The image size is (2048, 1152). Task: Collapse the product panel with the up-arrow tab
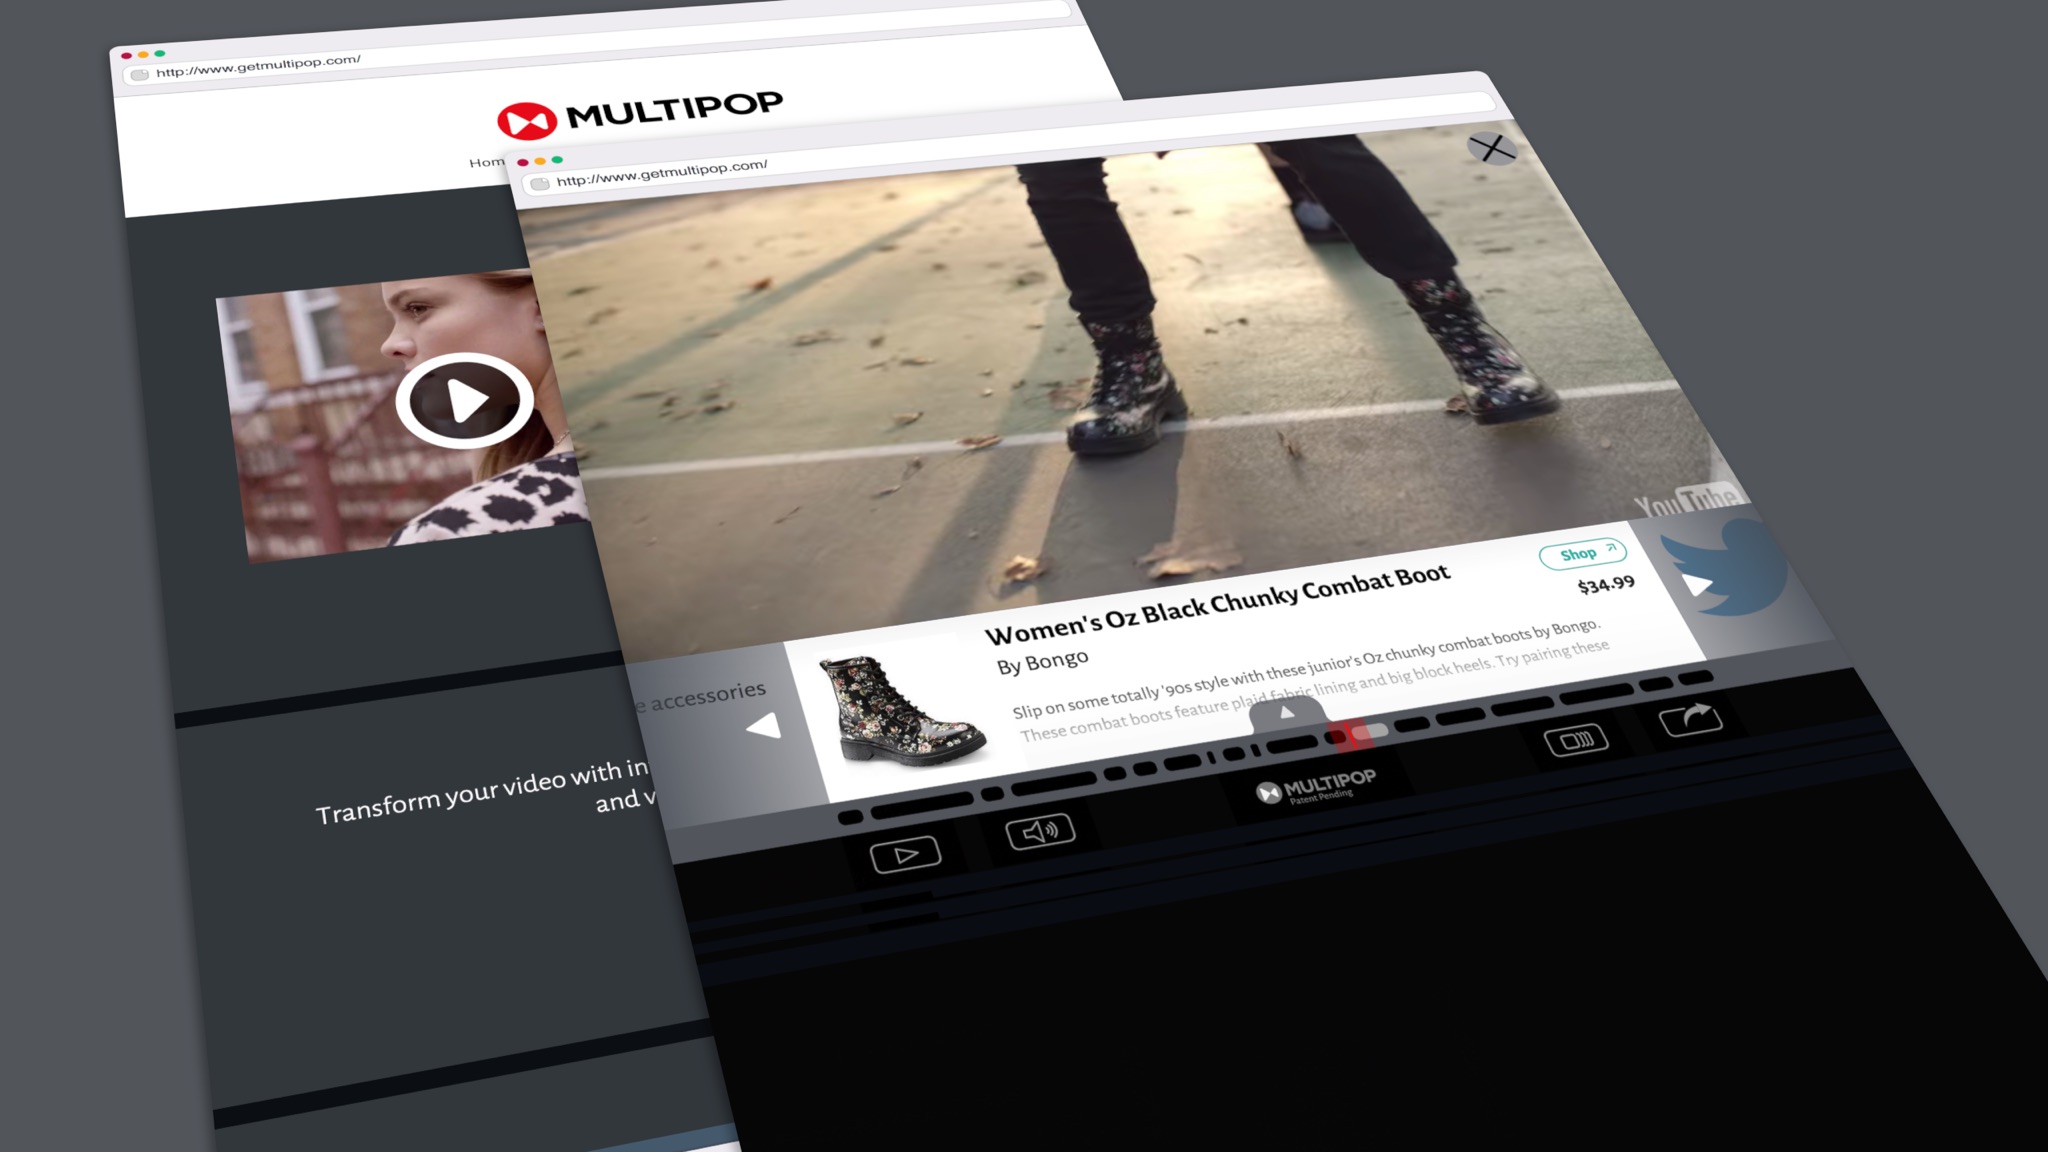tap(1287, 713)
